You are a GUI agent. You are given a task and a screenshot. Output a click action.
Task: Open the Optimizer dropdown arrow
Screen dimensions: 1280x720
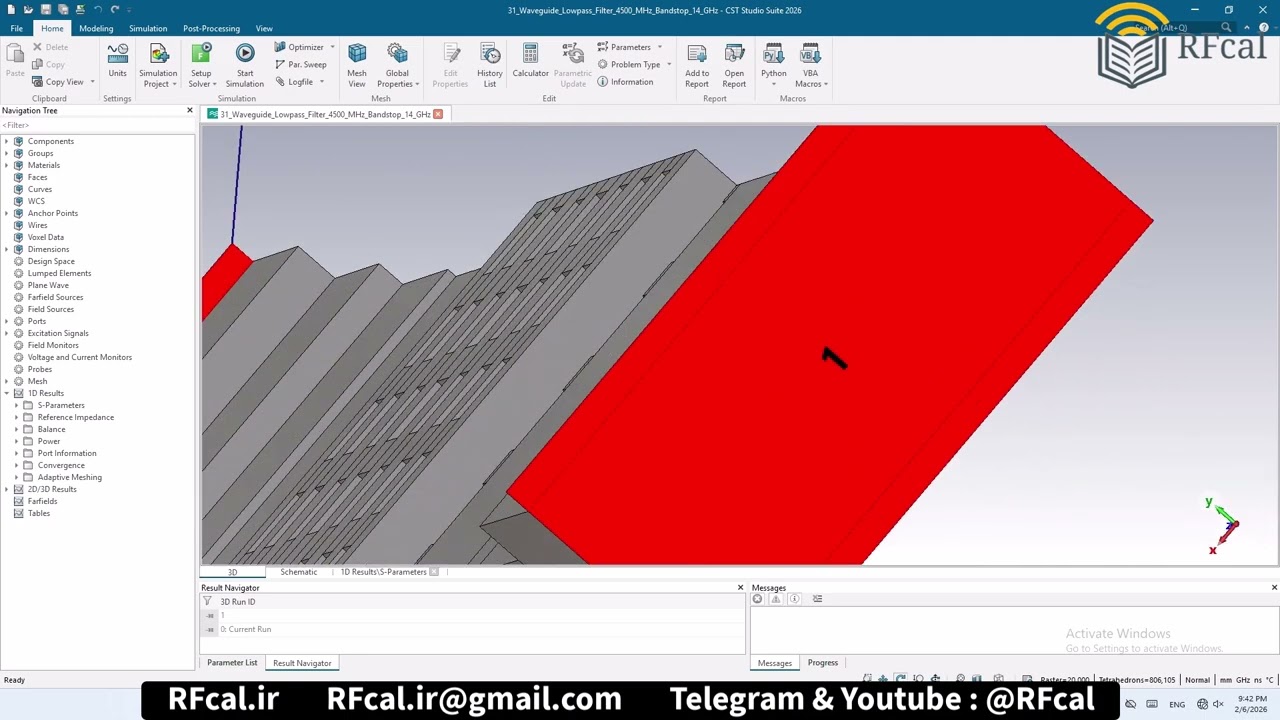coord(332,47)
